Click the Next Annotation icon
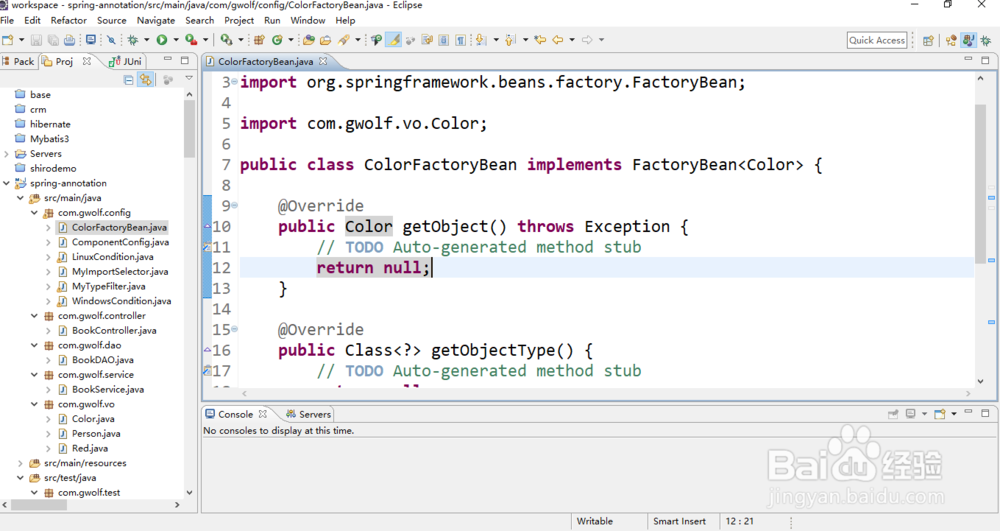1000x531 pixels. pyautogui.click(x=480, y=40)
